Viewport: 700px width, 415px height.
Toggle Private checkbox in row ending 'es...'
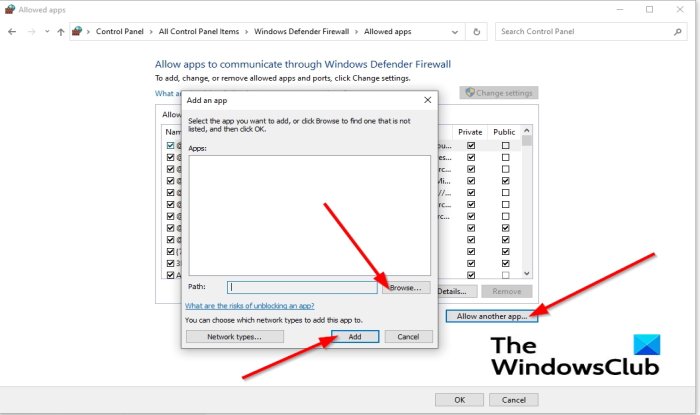pos(471,157)
